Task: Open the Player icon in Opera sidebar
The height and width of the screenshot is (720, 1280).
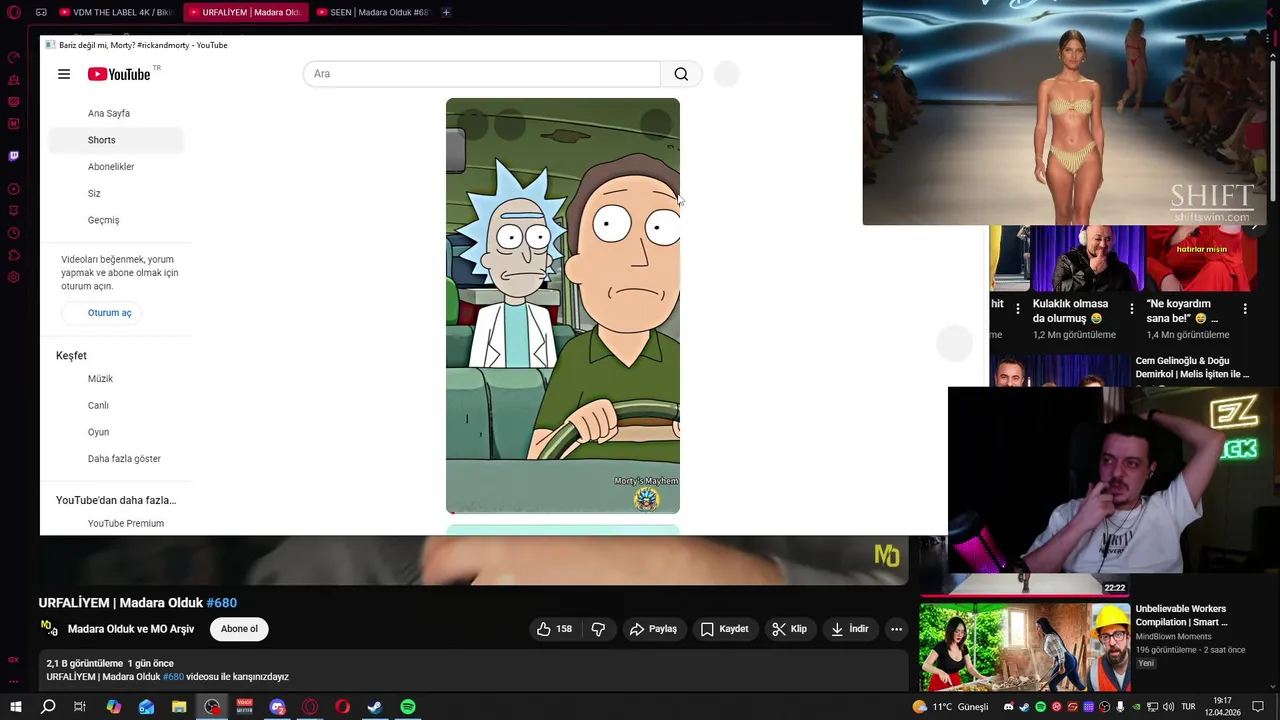Action: [x=13, y=189]
